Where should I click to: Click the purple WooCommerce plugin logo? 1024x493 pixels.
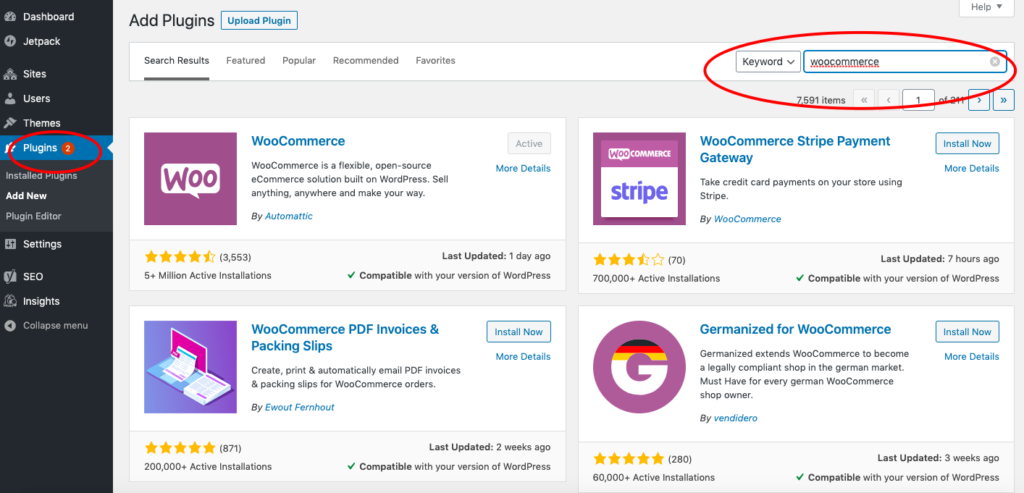190,179
